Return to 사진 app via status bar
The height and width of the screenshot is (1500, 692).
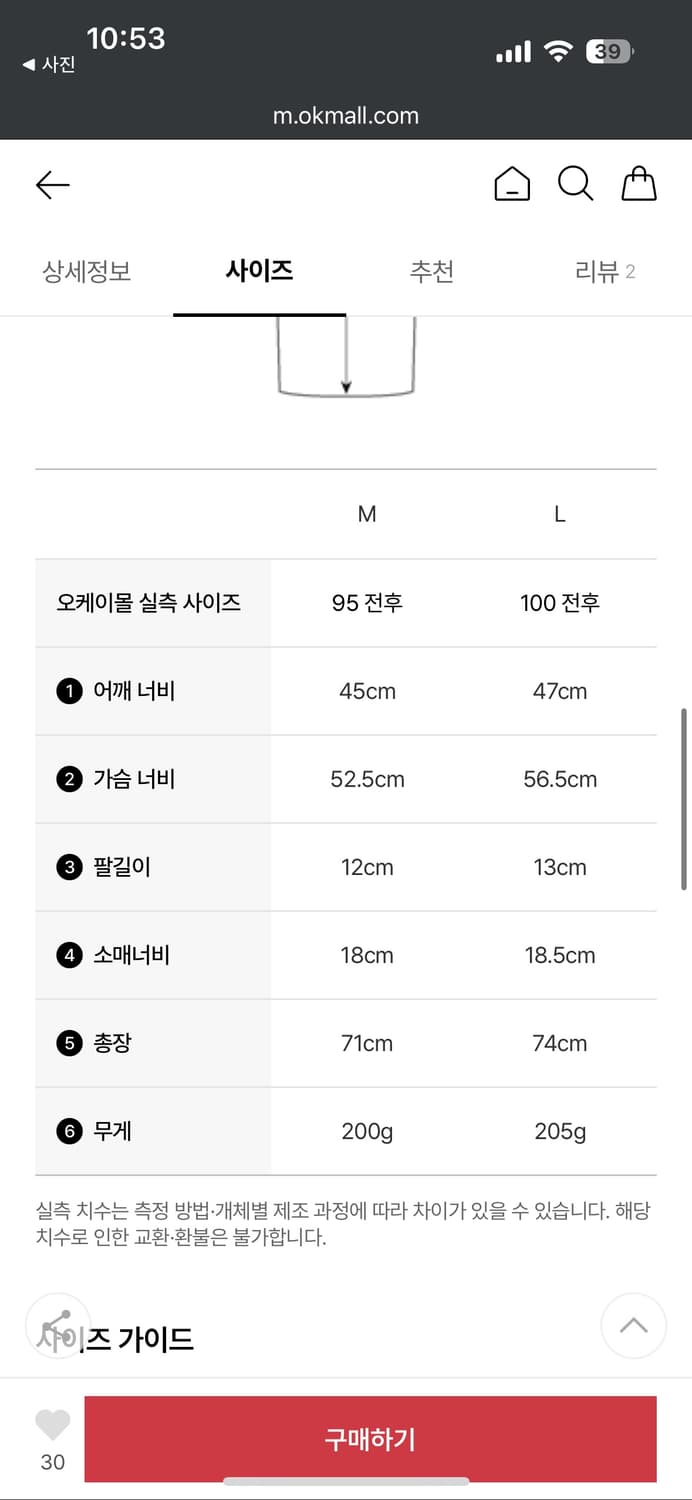click(x=49, y=65)
